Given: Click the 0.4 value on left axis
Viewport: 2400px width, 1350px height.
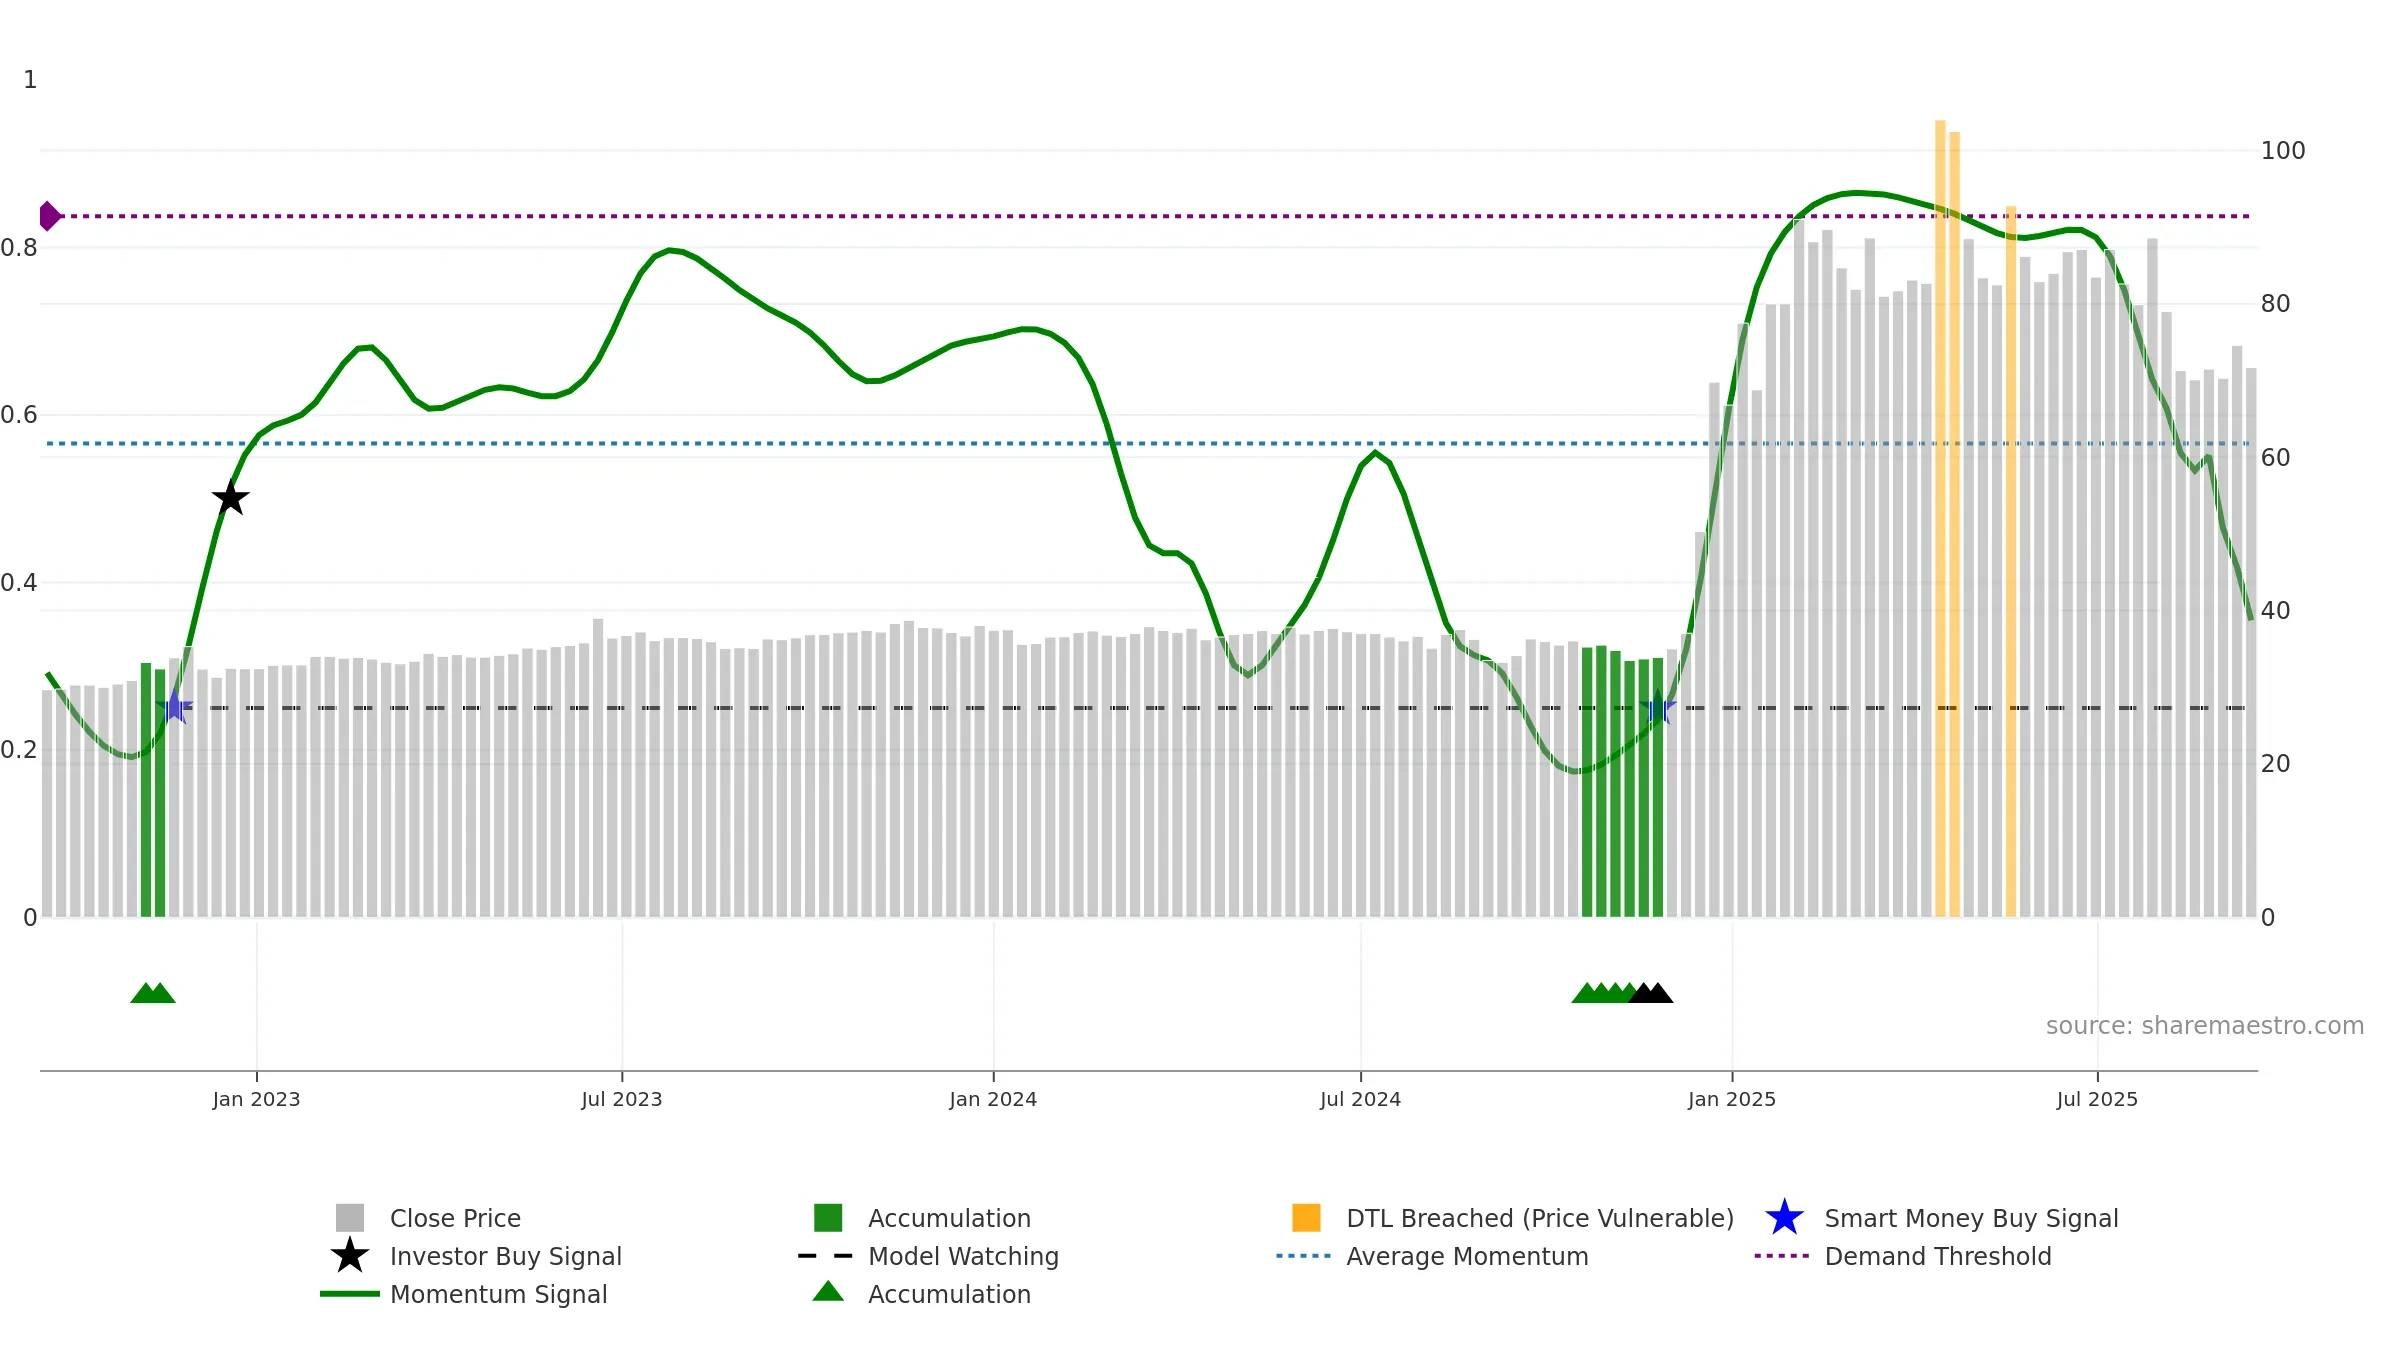Looking at the screenshot, I should tap(19, 582).
